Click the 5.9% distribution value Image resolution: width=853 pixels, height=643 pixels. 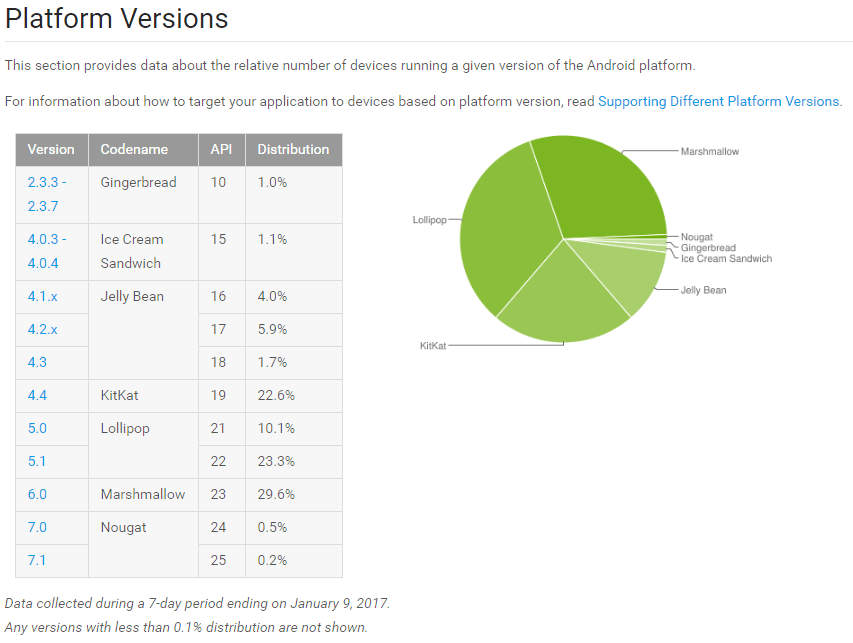[x=272, y=330]
